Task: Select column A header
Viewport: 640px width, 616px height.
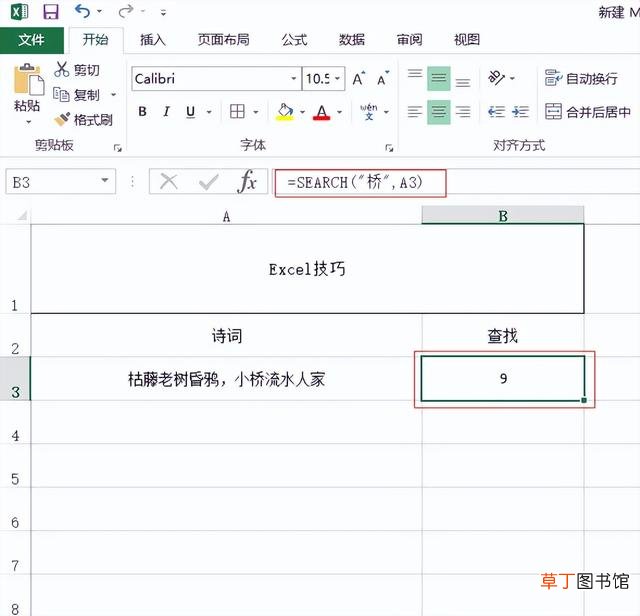Action: coord(226,216)
